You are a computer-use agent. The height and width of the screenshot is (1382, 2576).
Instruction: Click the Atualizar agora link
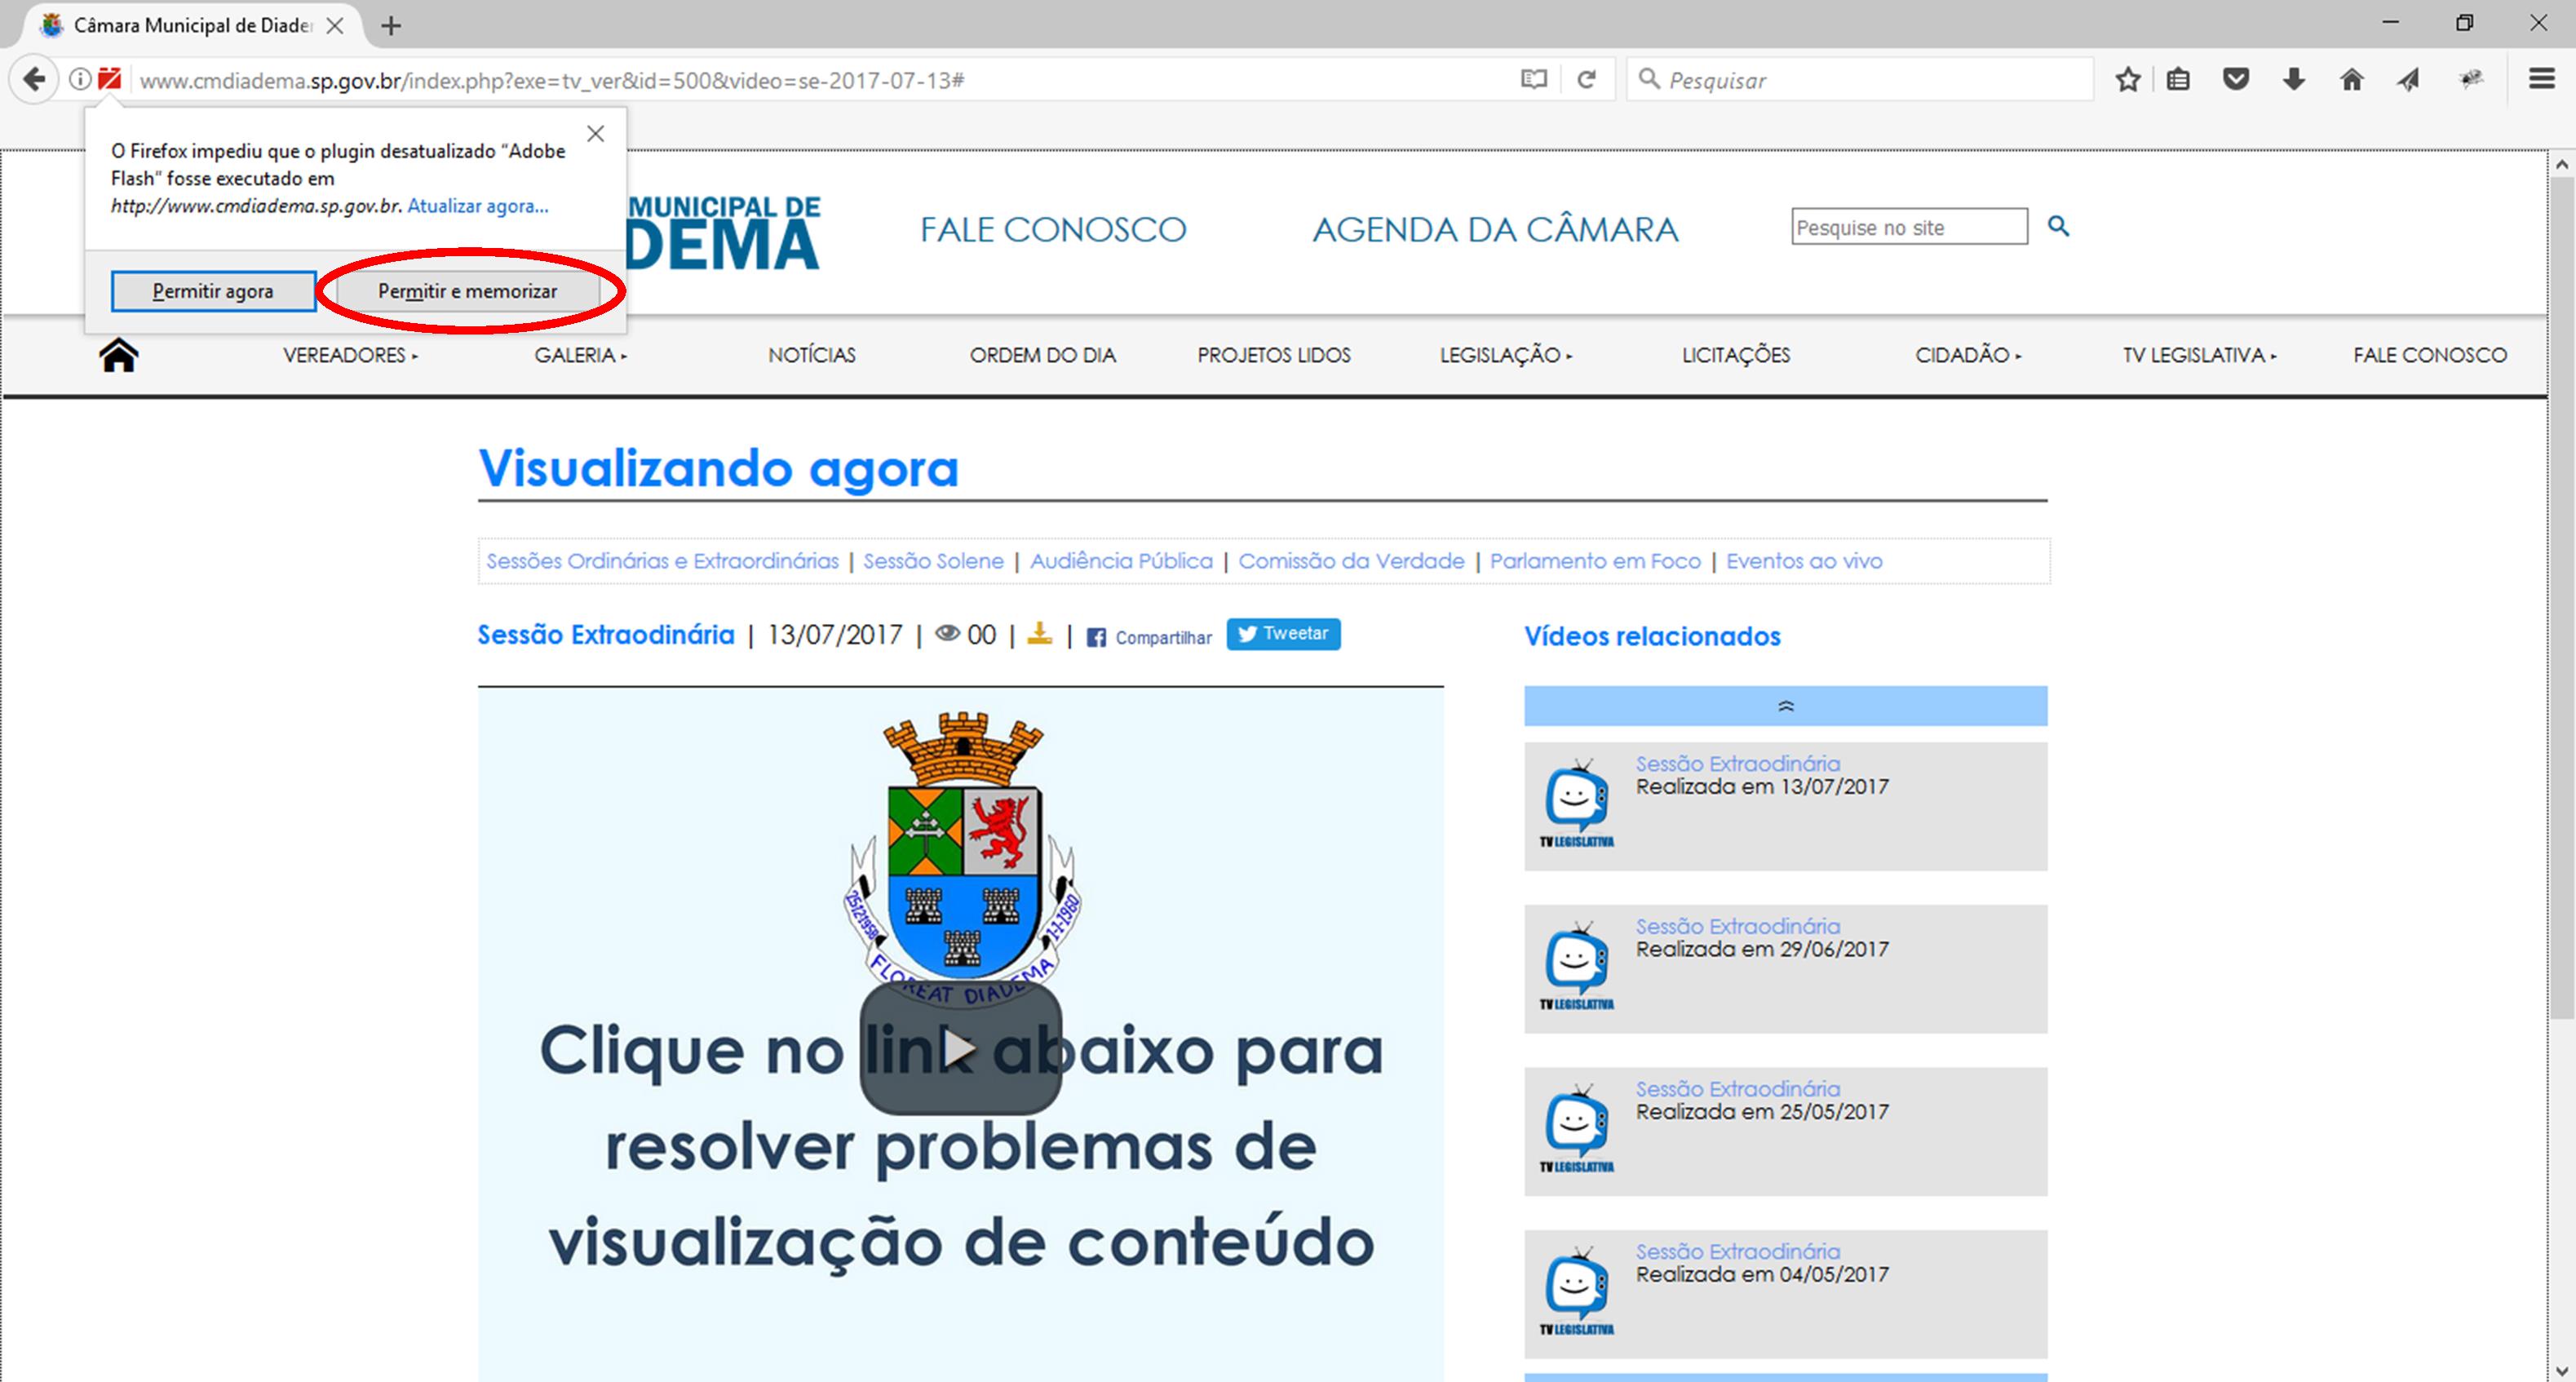[477, 206]
